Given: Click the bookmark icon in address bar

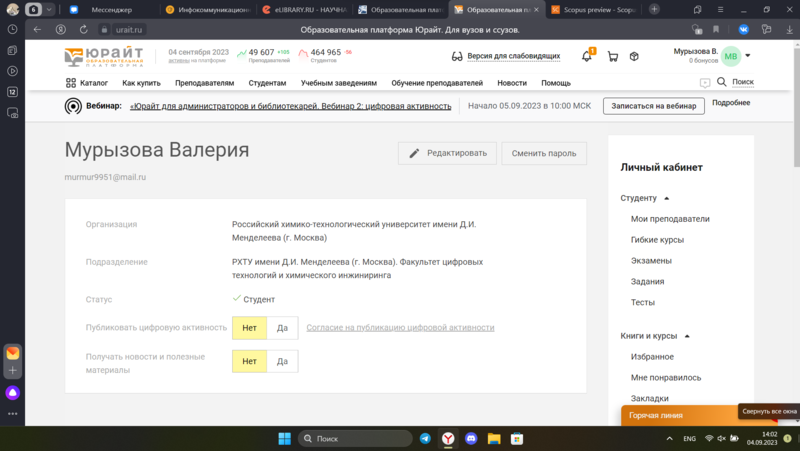Looking at the screenshot, I should (716, 30).
